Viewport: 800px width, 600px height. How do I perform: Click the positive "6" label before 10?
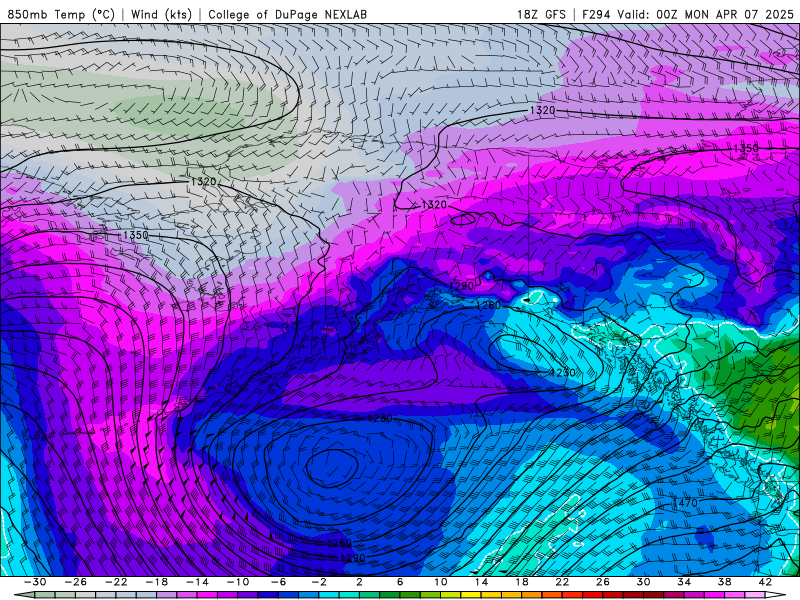coord(399,582)
